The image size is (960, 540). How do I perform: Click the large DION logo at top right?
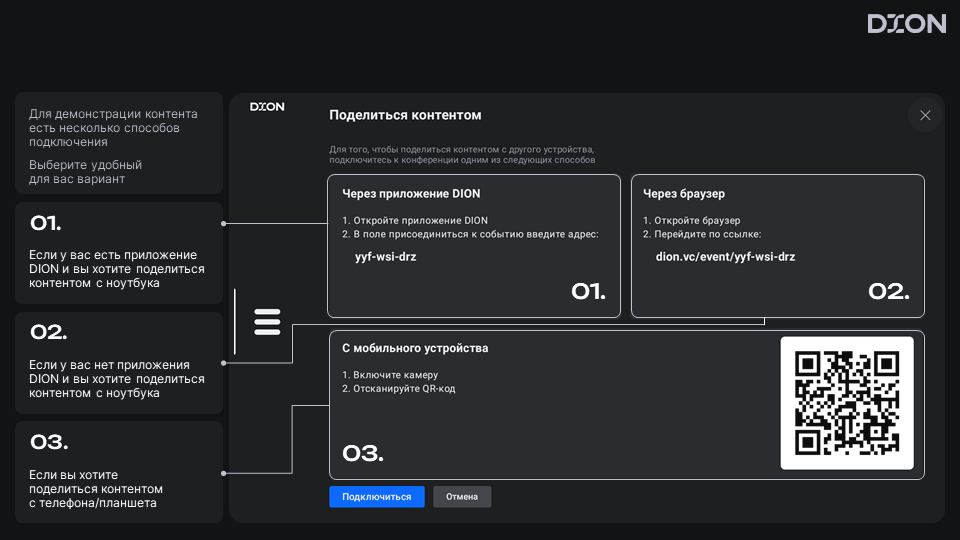(x=907, y=24)
